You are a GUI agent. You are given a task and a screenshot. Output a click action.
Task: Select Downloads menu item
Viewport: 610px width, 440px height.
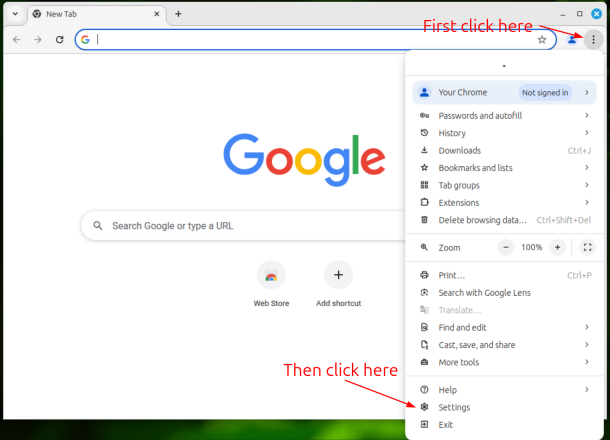pos(459,151)
